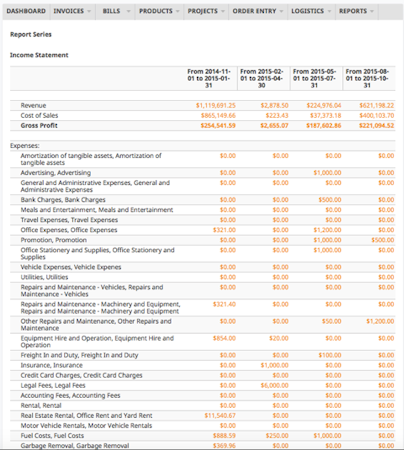Open the Dashboard tab
The width and height of the screenshot is (404, 450).
(x=26, y=11)
